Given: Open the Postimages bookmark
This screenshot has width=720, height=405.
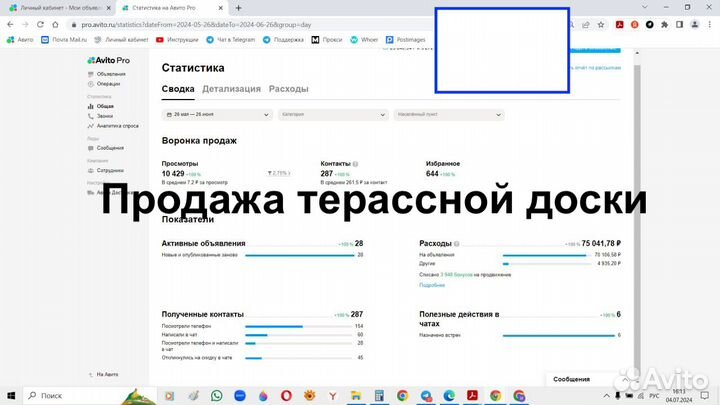Looking at the screenshot, I should pos(405,40).
